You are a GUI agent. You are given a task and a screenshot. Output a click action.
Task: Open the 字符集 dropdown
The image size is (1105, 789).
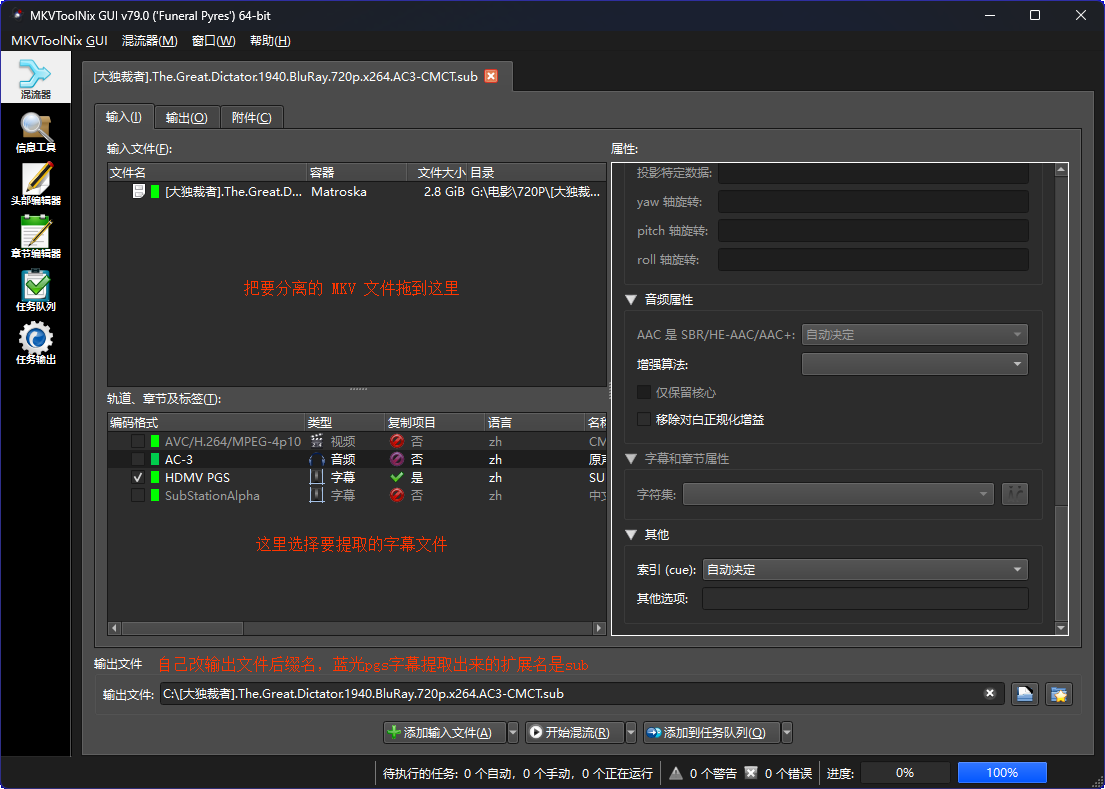[x=838, y=494]
